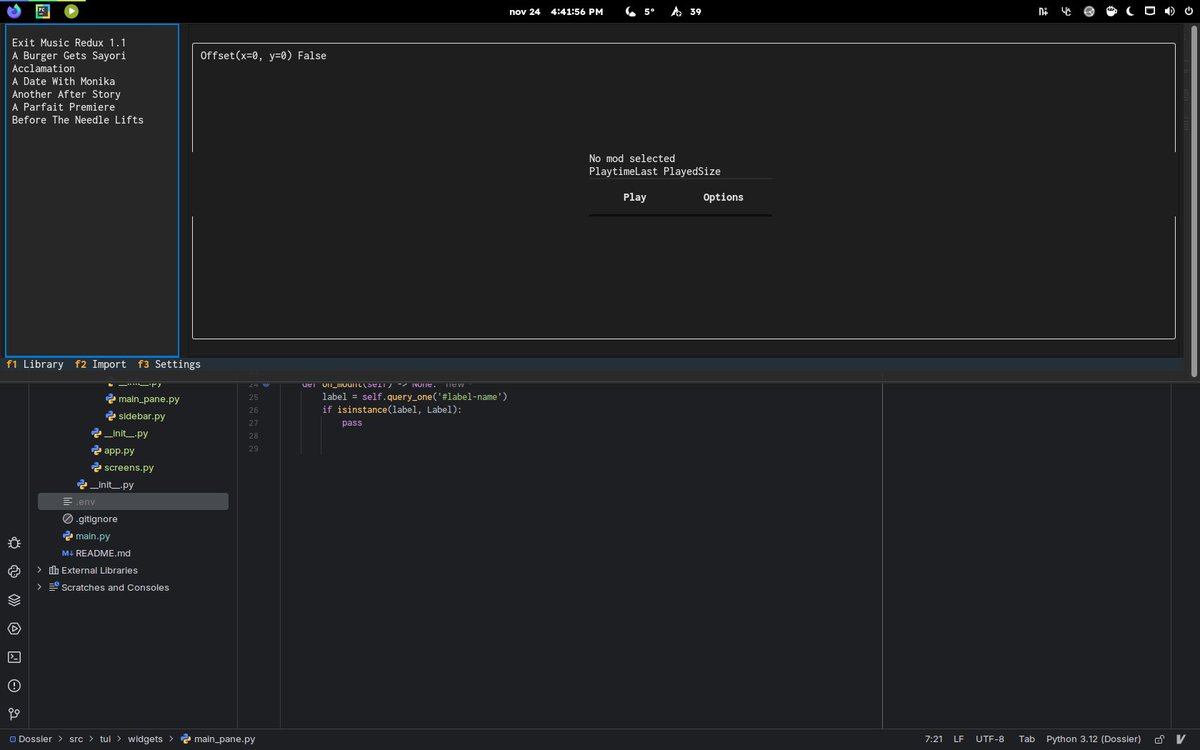1200x750 pixels.
Task: Click the green play icon in top panel
Action: pos(71,11)
